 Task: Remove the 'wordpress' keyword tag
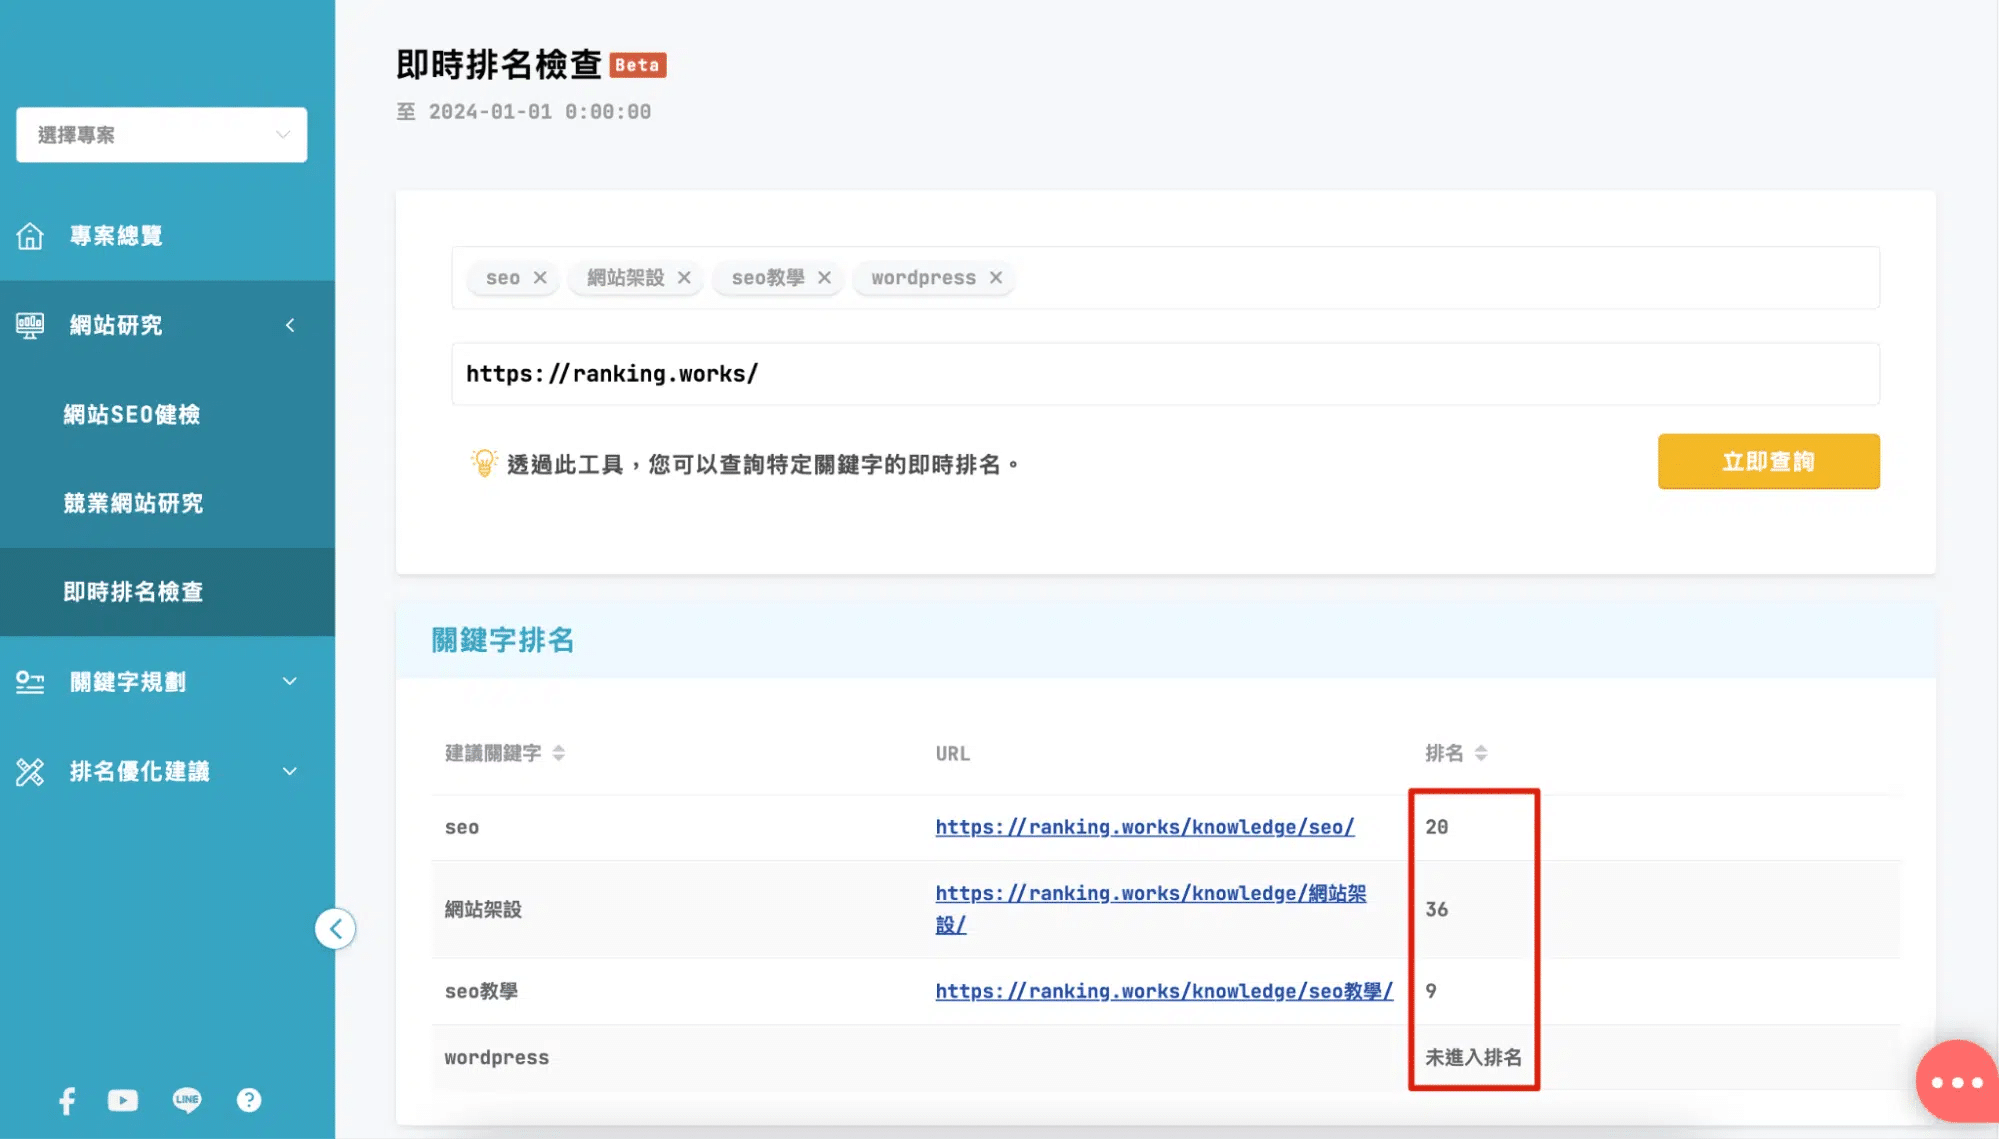pyautogui.click(x=996, y=278)
